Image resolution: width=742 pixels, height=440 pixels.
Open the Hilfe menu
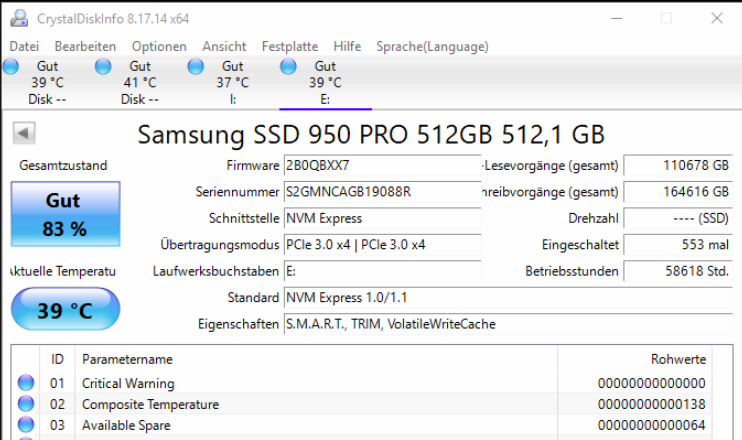coord(347,46)
